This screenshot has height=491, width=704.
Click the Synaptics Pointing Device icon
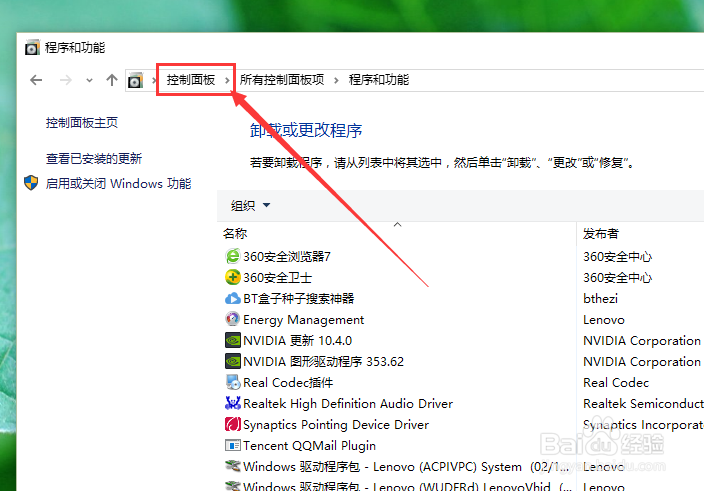click(233, 424)
